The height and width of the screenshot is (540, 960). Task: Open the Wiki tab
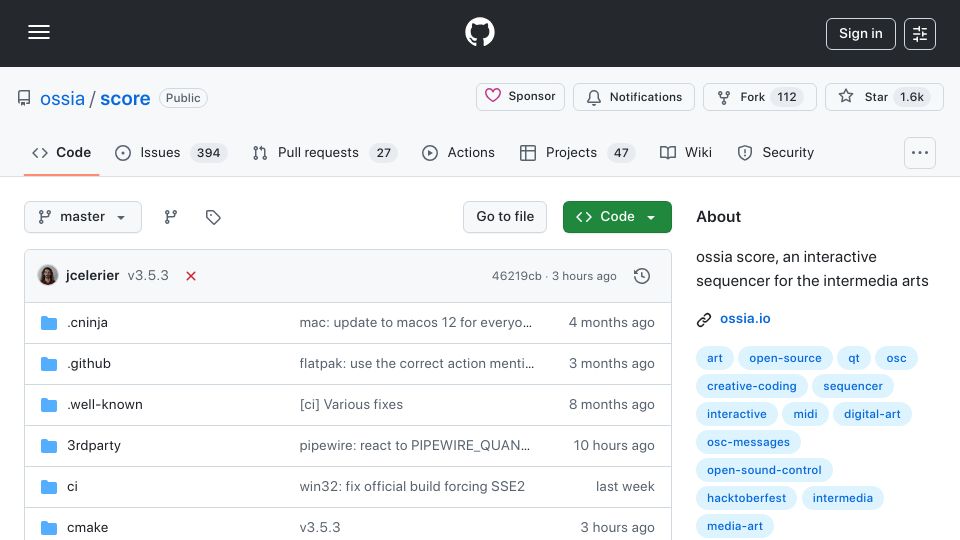(x=685, y=152)
